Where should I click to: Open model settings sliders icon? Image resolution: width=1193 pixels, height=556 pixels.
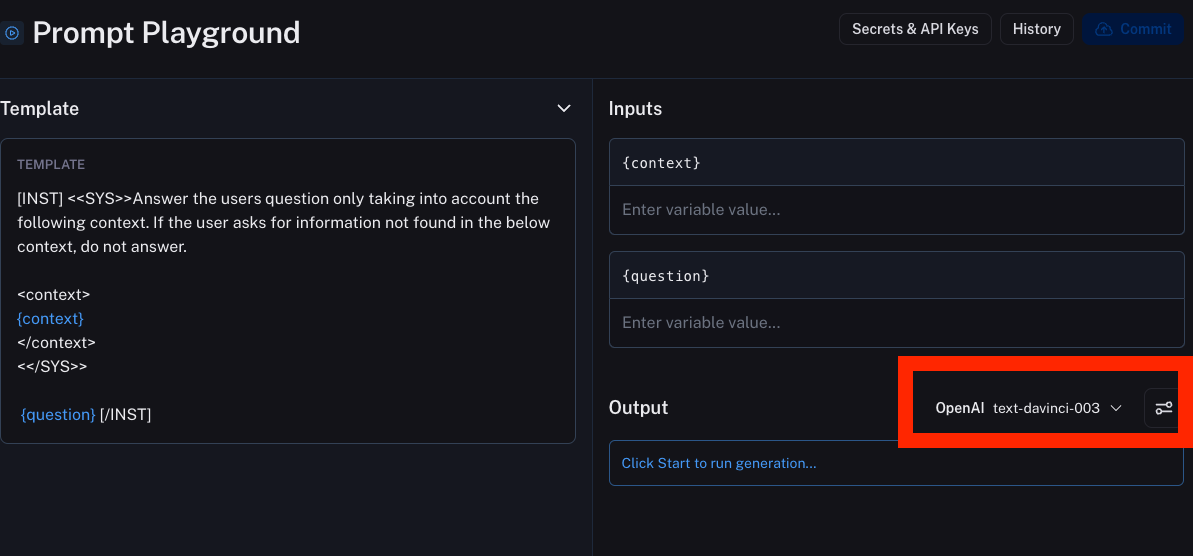(x=1163, y=408)
